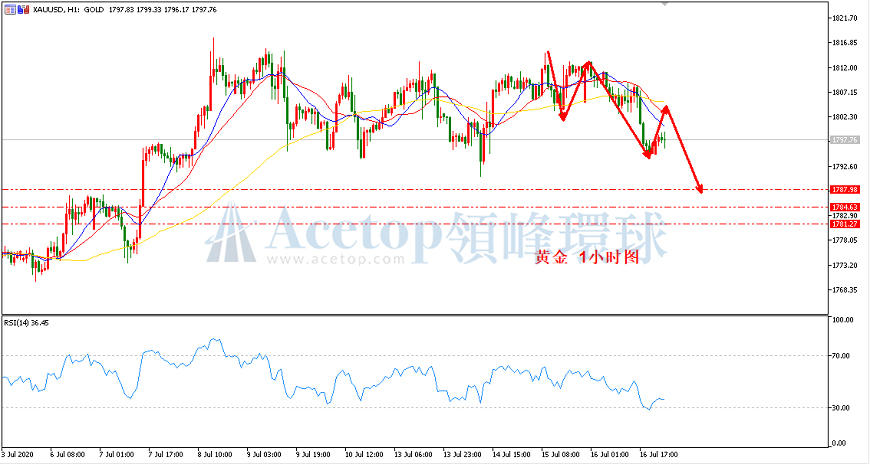Select the 8 Jul 10:00 time axis label
The image size is (870, 464).
216,455
